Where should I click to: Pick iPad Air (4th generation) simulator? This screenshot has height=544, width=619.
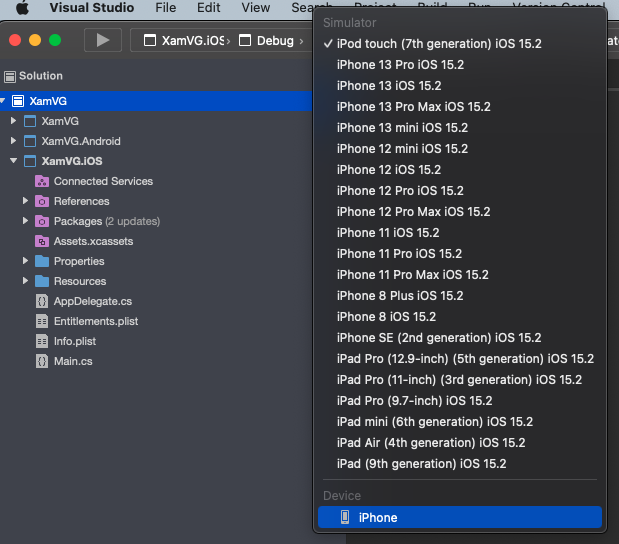point(430,443)
